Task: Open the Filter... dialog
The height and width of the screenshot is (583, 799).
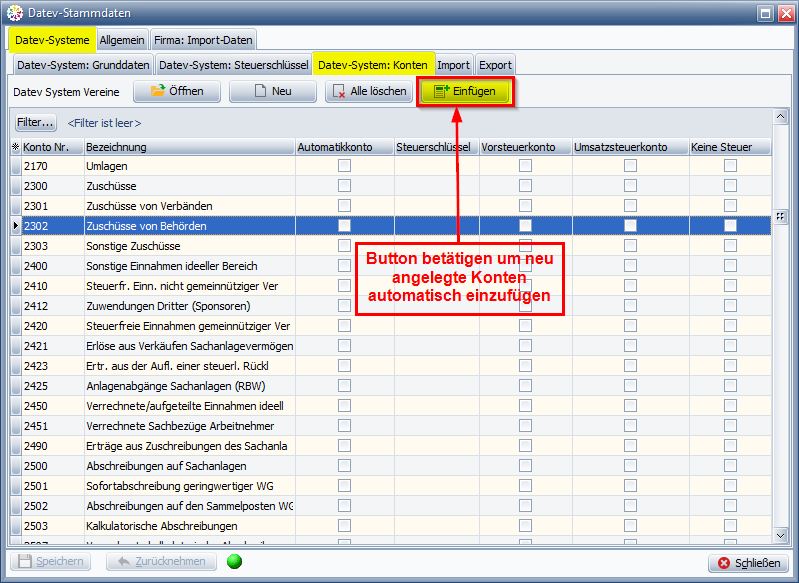Action: coord(35,123)
